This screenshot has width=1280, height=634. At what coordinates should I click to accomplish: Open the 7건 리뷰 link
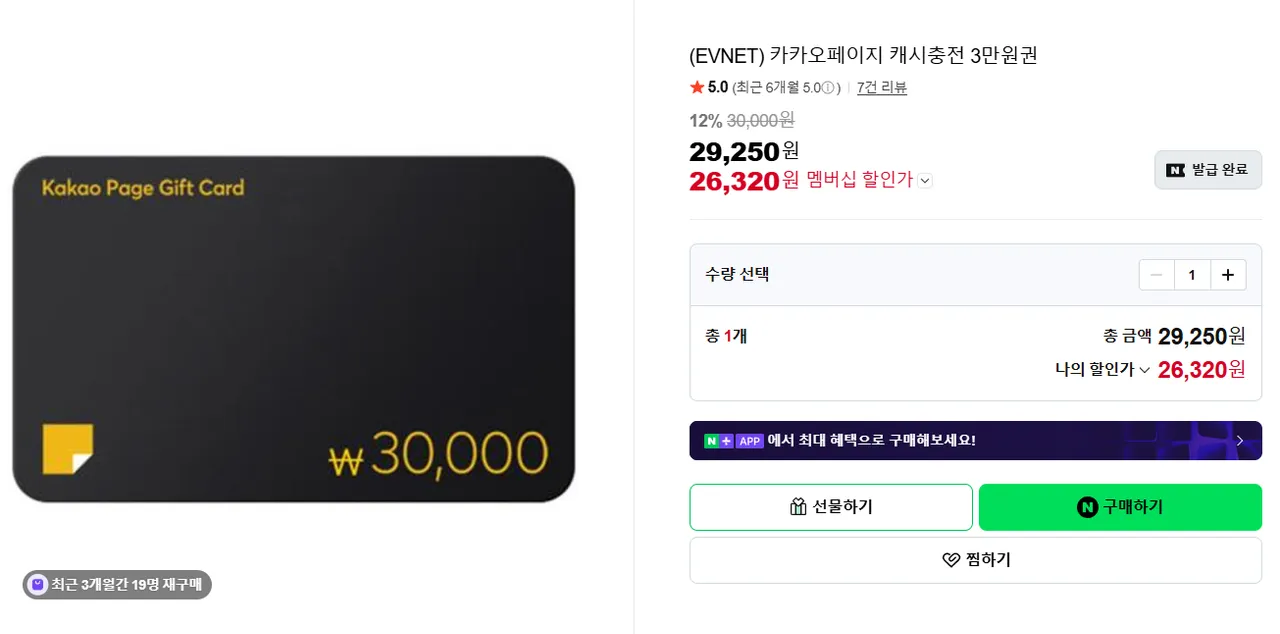pos(882,88)
